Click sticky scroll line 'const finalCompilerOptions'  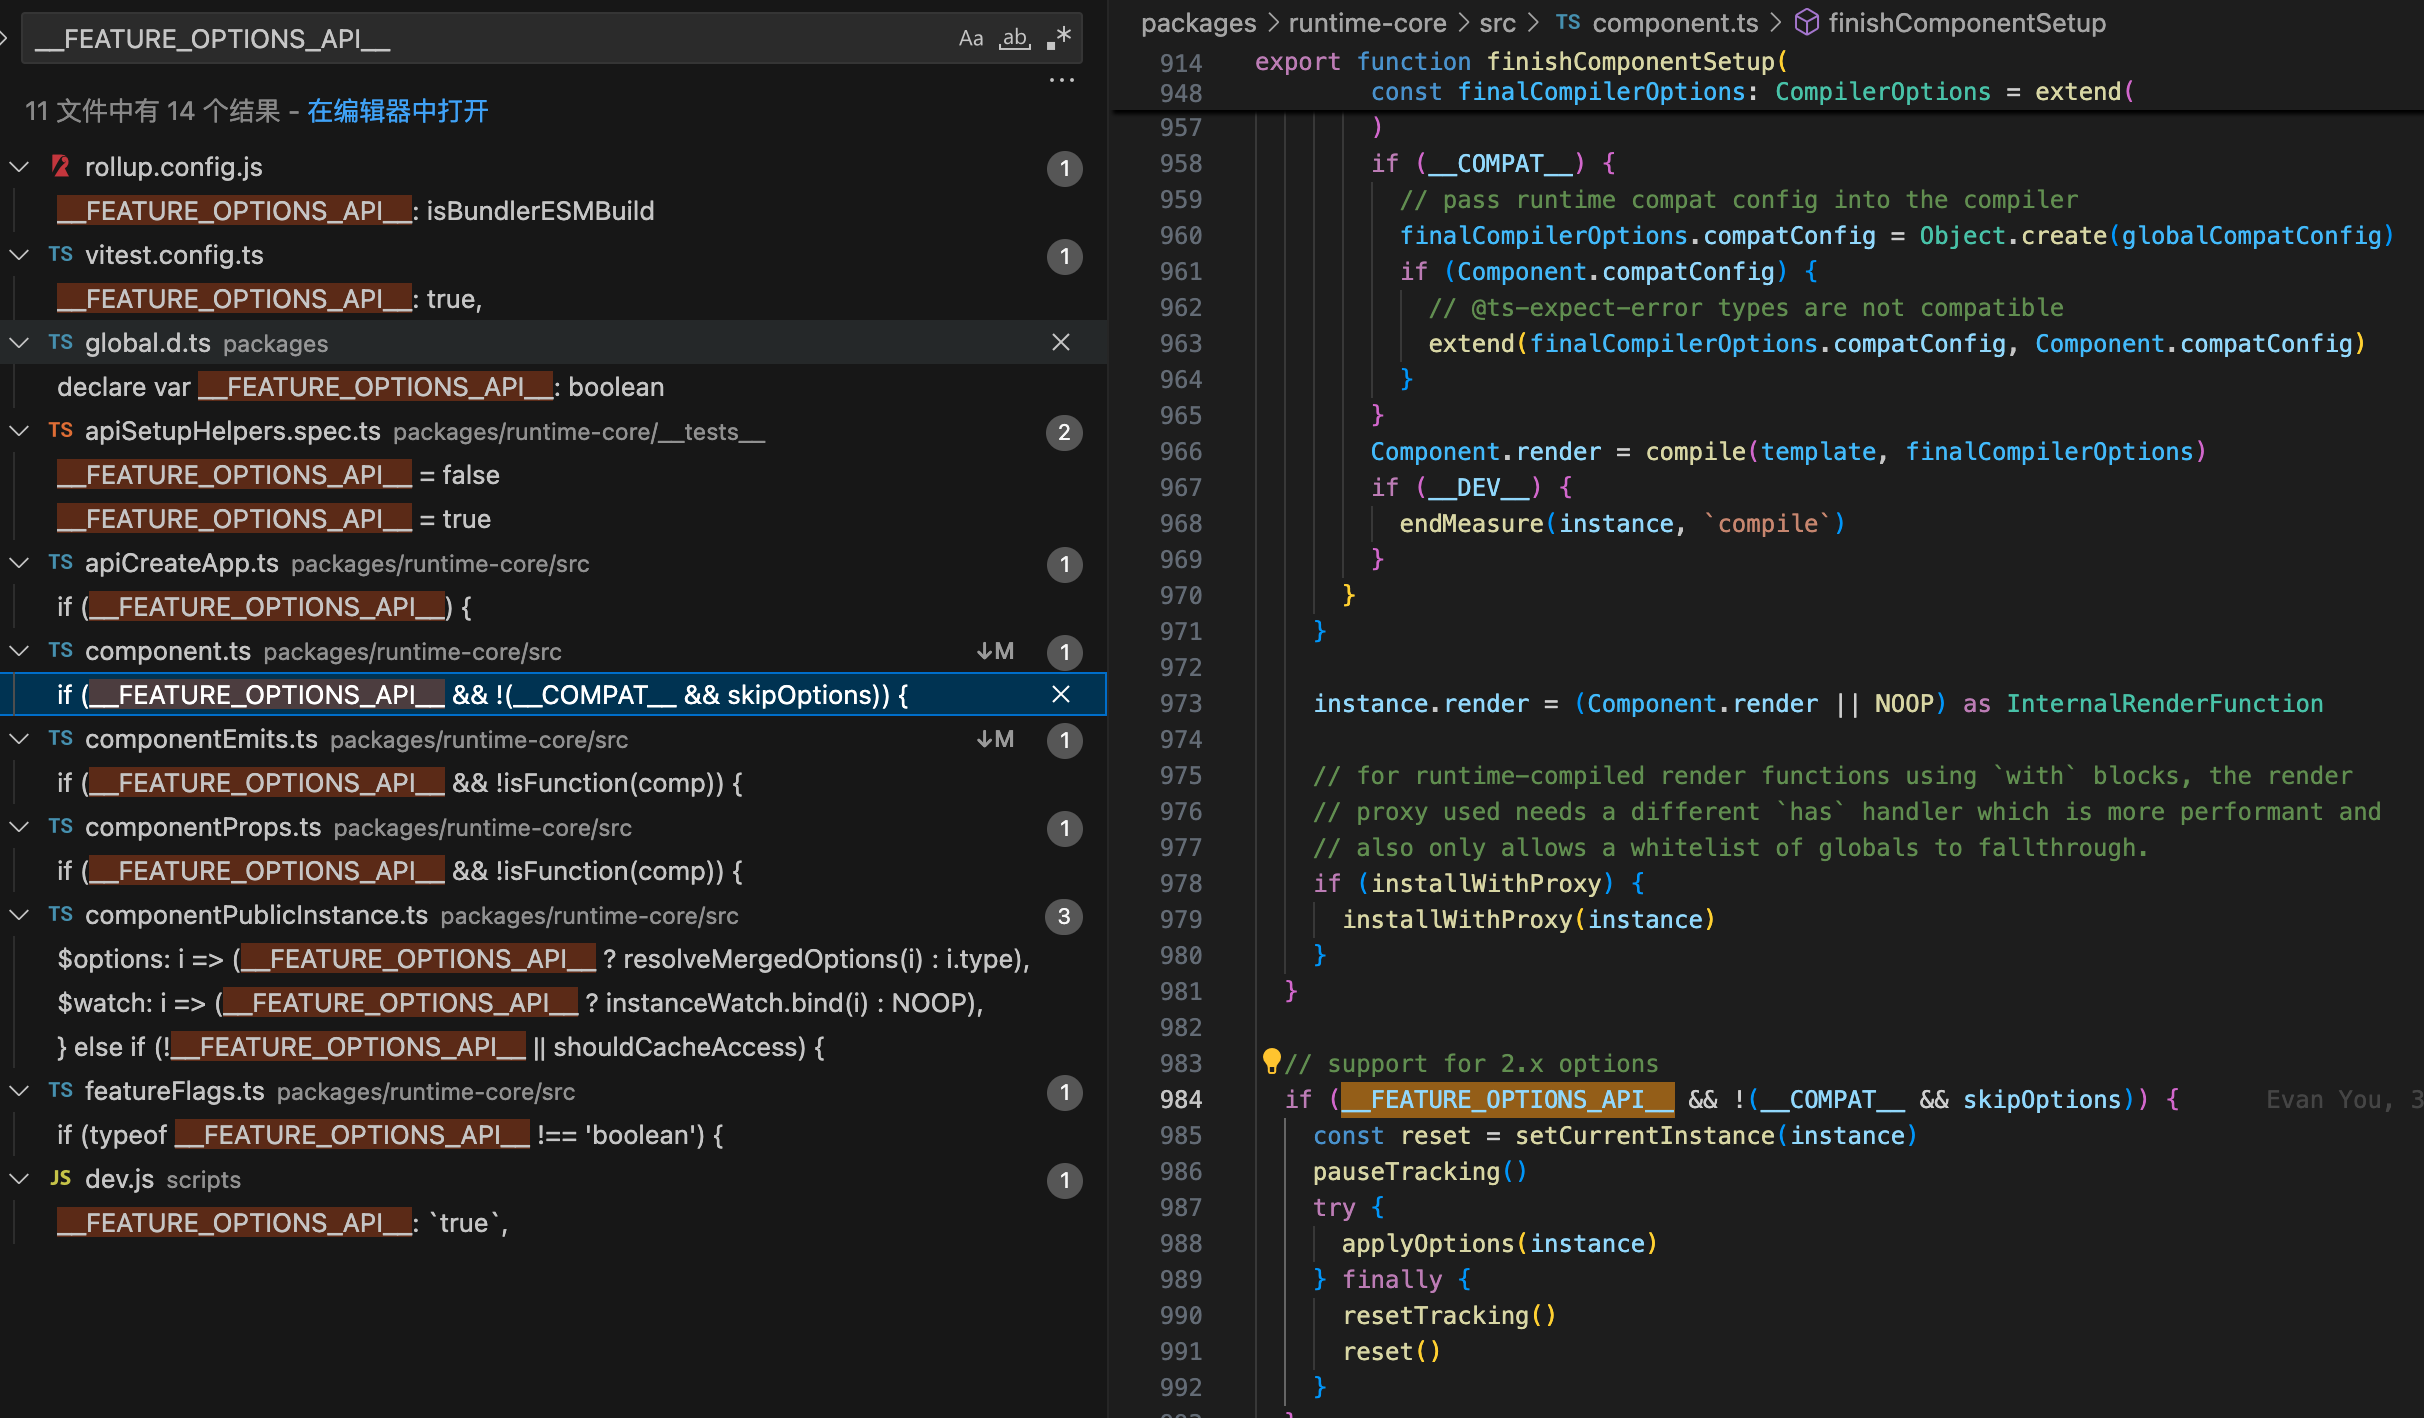(x=1752, y=92)
